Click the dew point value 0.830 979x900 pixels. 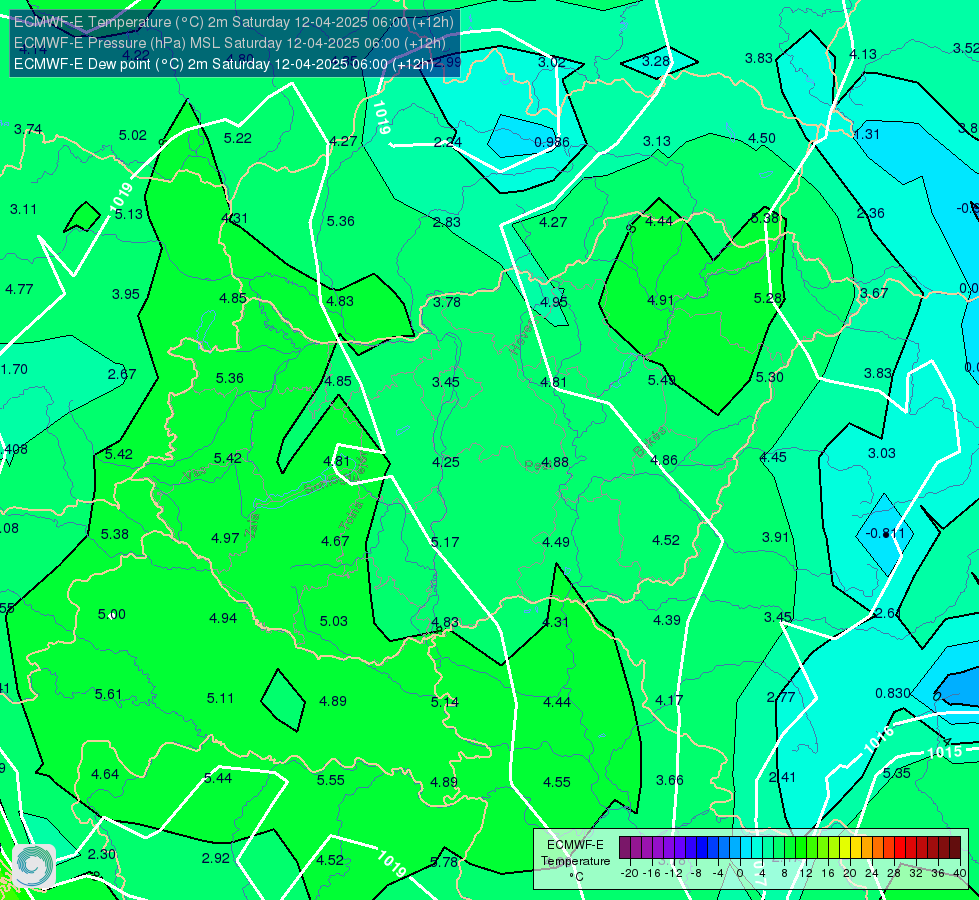(893, 693)
